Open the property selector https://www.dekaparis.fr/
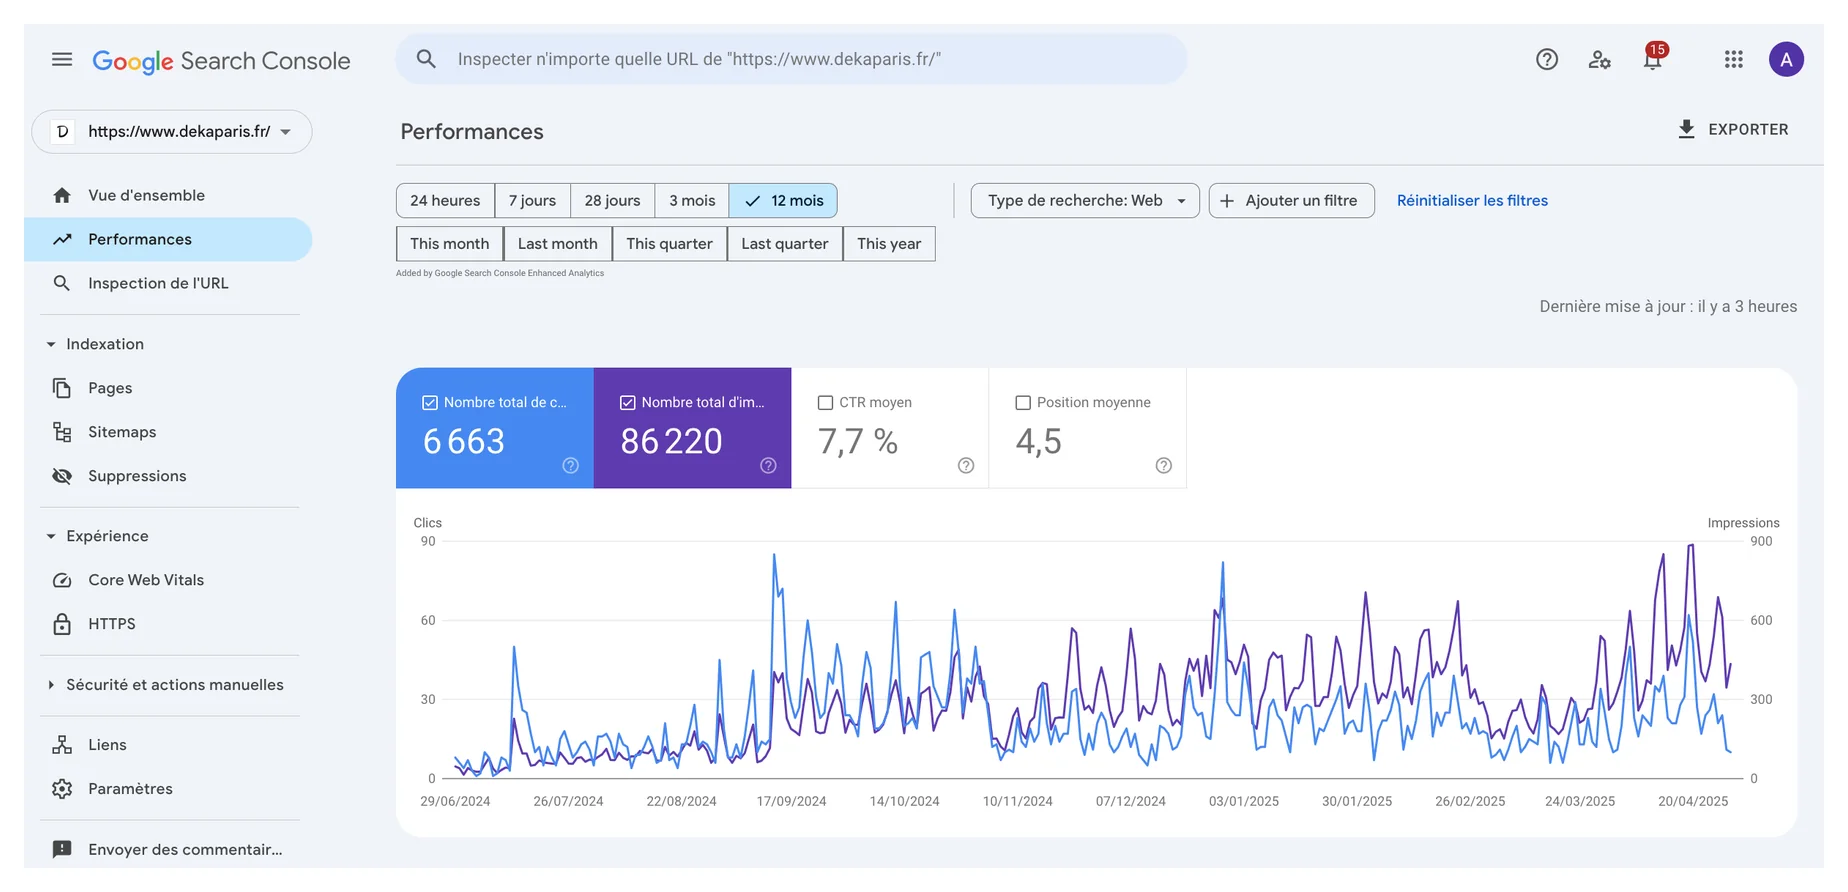 tap(172, 132)
